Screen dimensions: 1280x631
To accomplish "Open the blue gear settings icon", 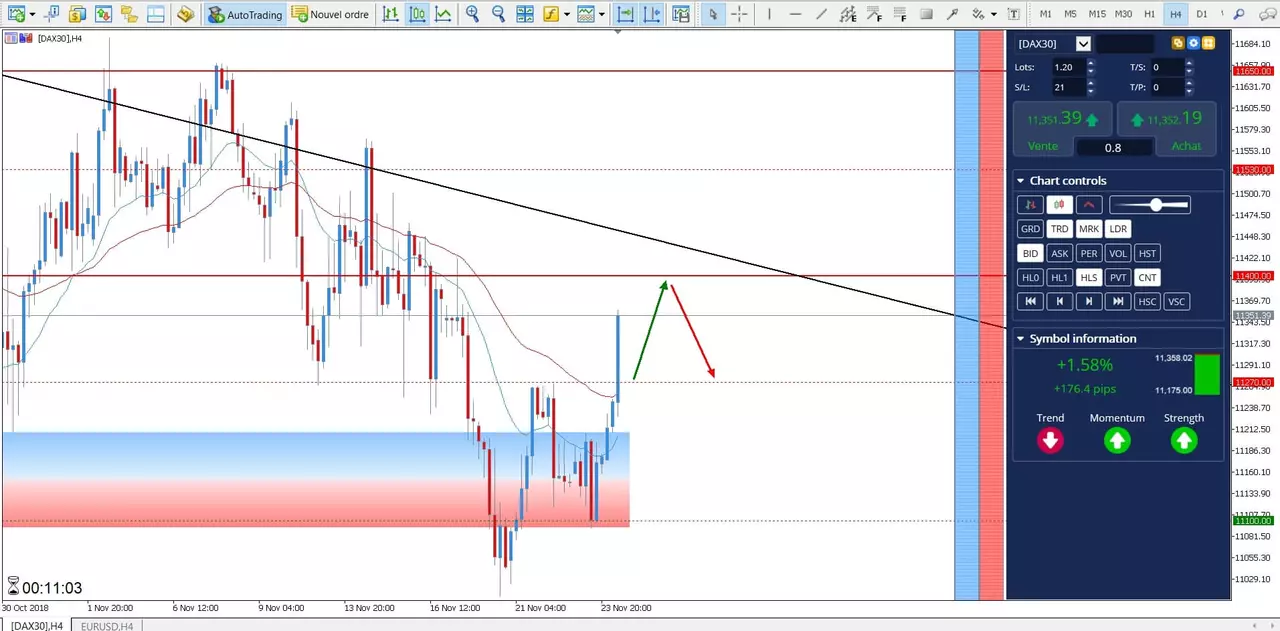I will [1193, 43].
